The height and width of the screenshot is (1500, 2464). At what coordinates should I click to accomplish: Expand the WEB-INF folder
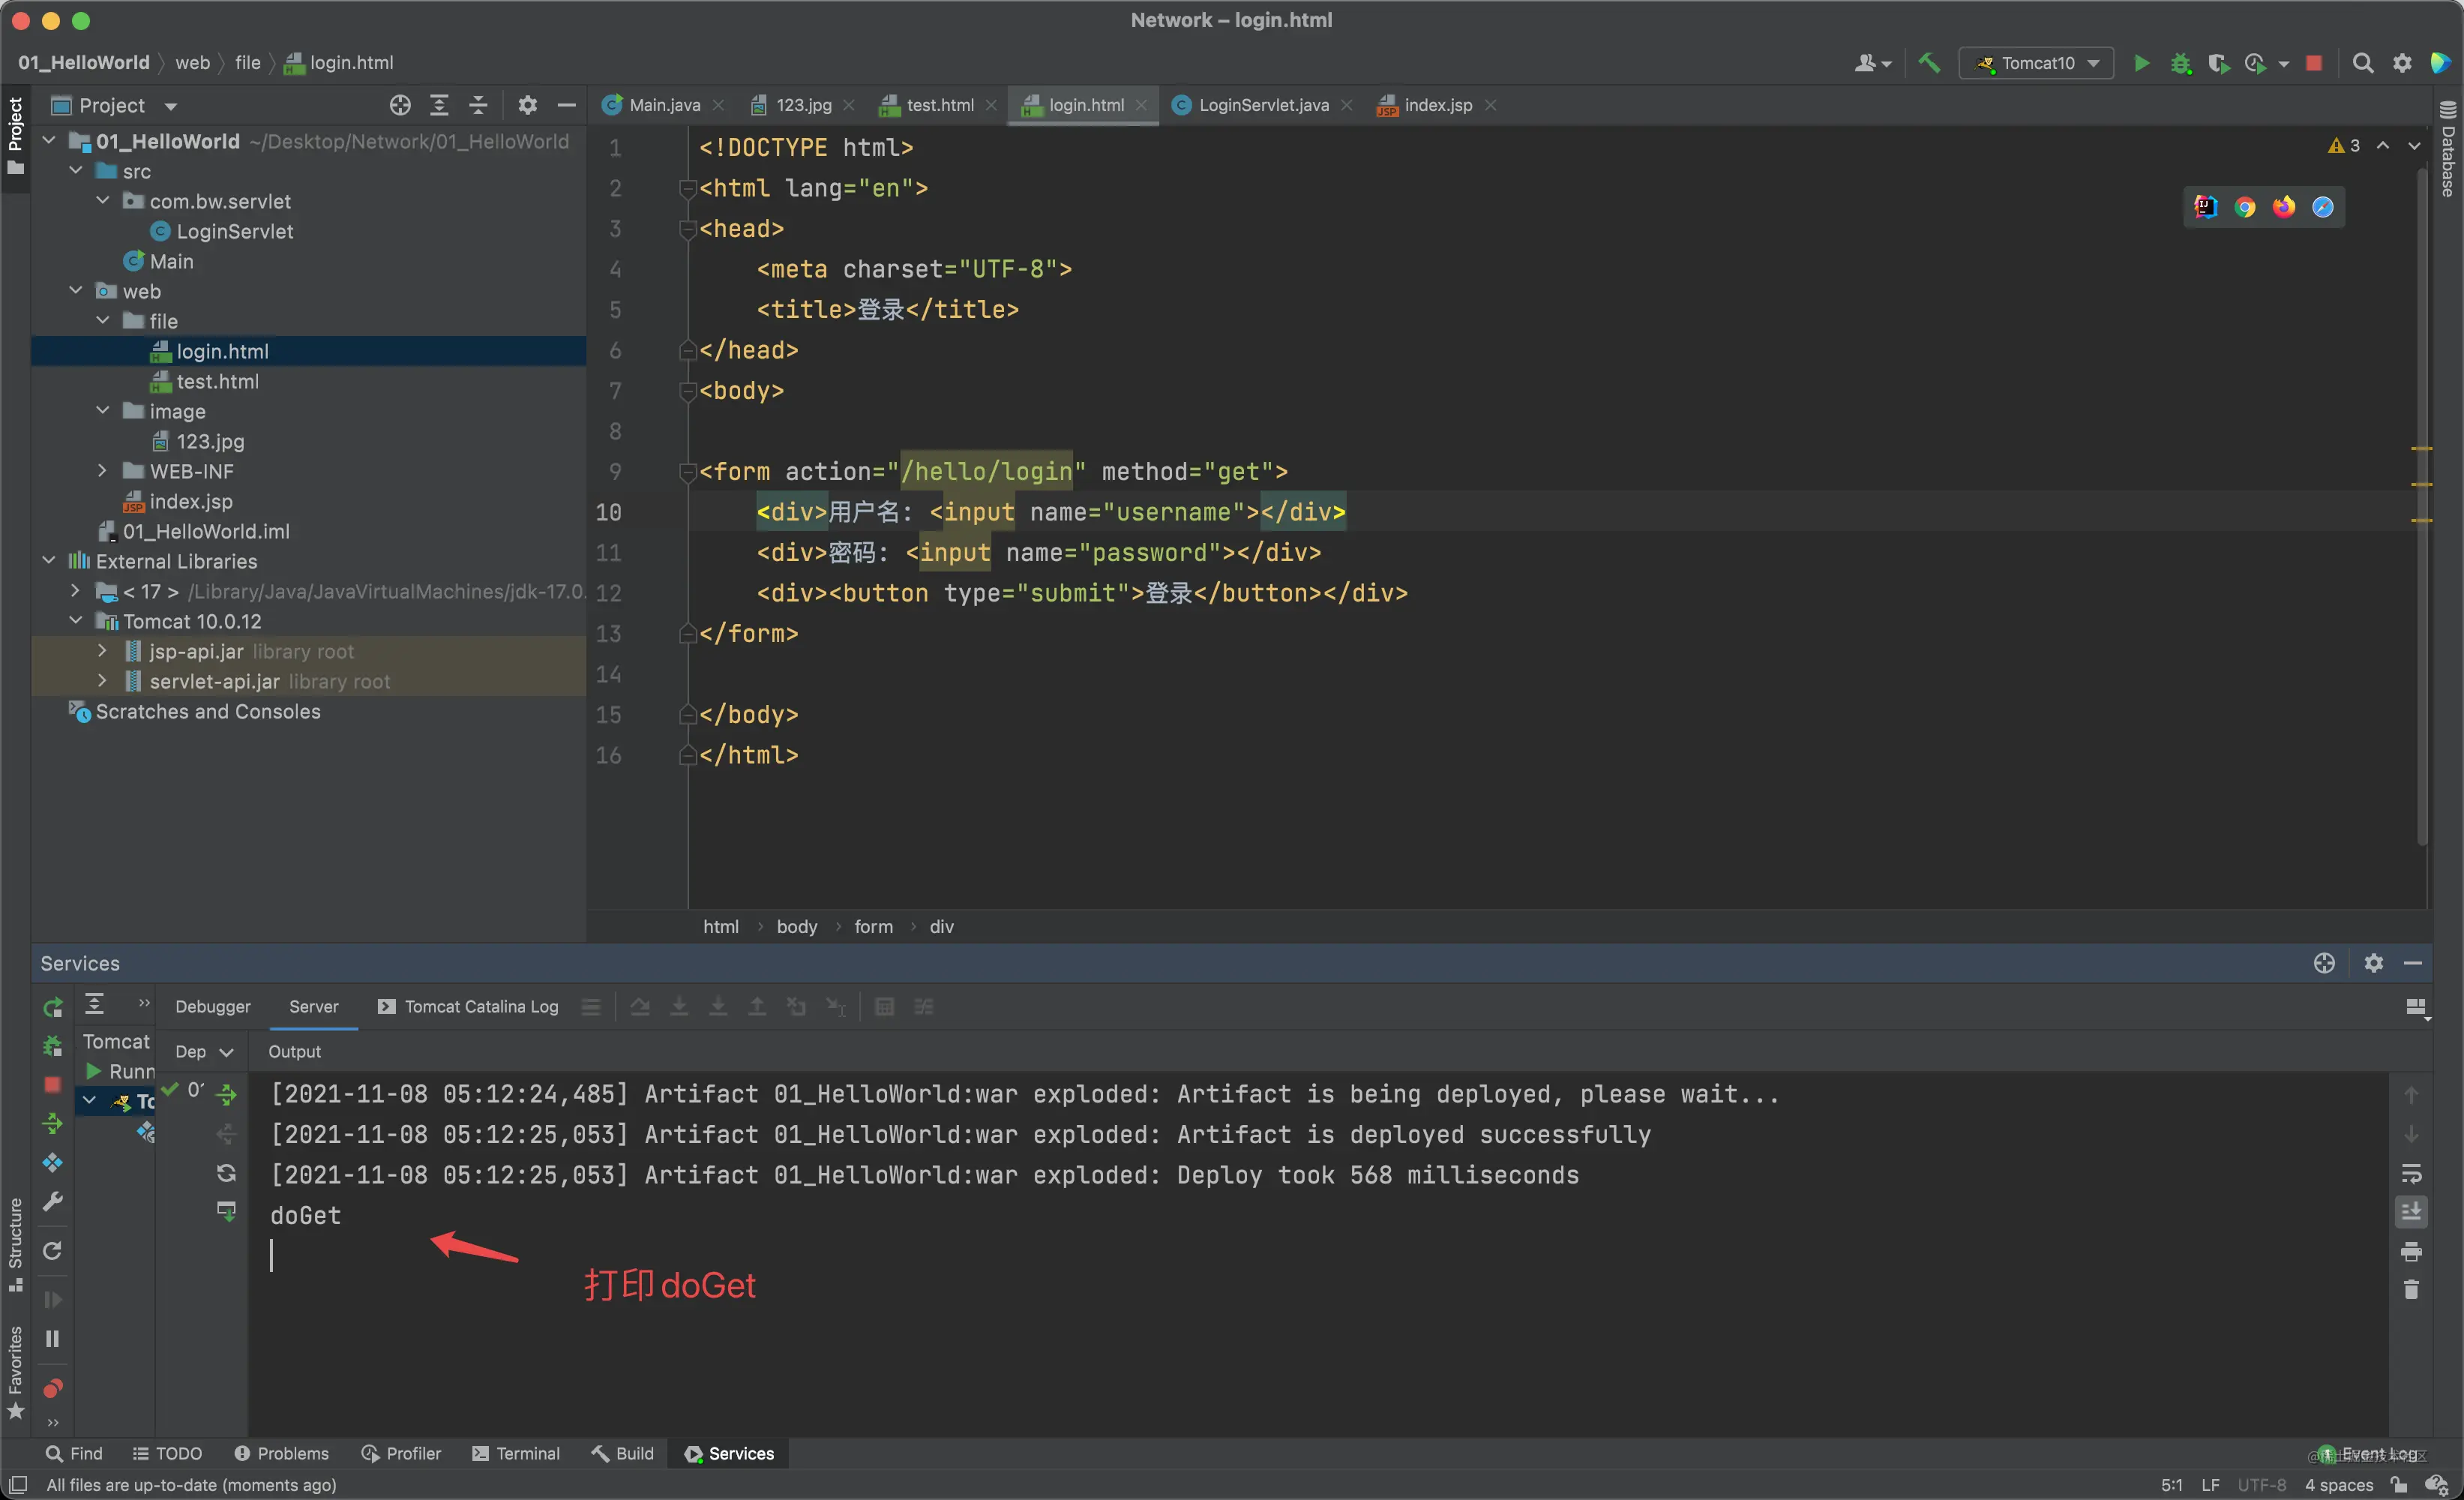pyautogui.click(x=103, y=471)
